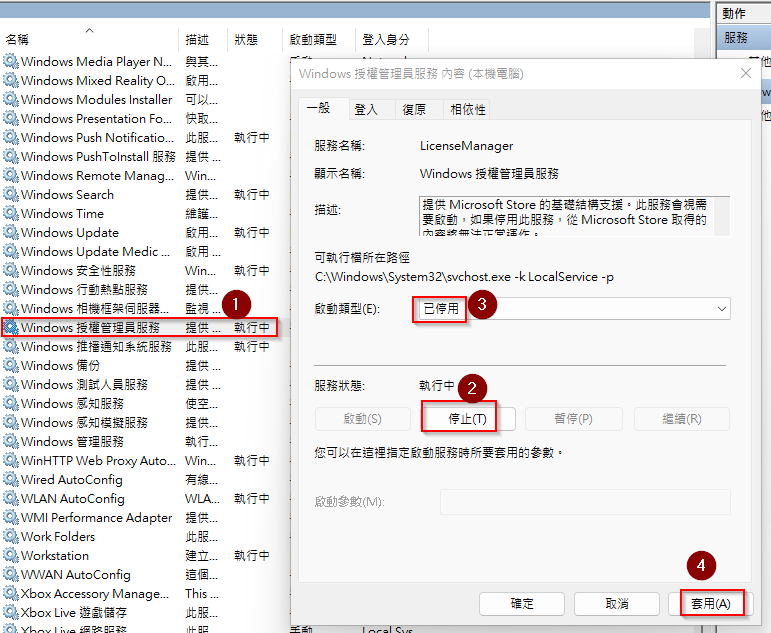Click gear icon beside Work Folders
This screenshot has height=633, width=771.
click(10, 537)
